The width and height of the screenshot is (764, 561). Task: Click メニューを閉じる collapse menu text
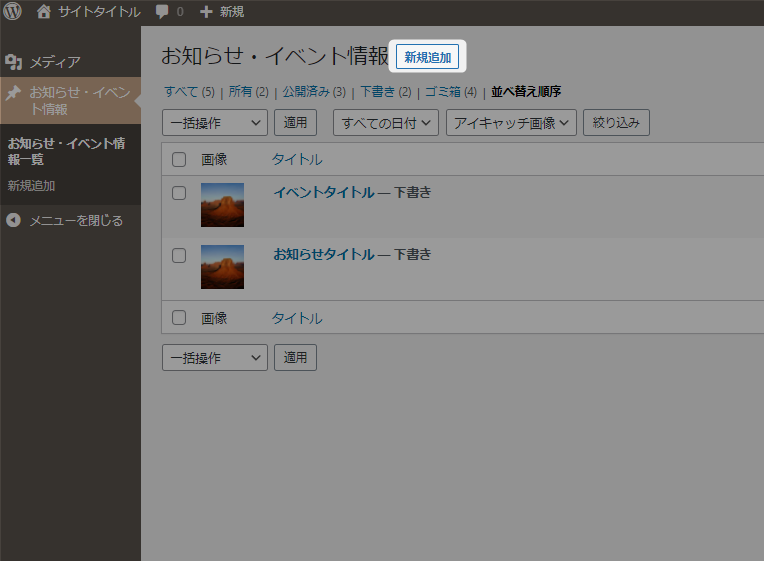76,221
